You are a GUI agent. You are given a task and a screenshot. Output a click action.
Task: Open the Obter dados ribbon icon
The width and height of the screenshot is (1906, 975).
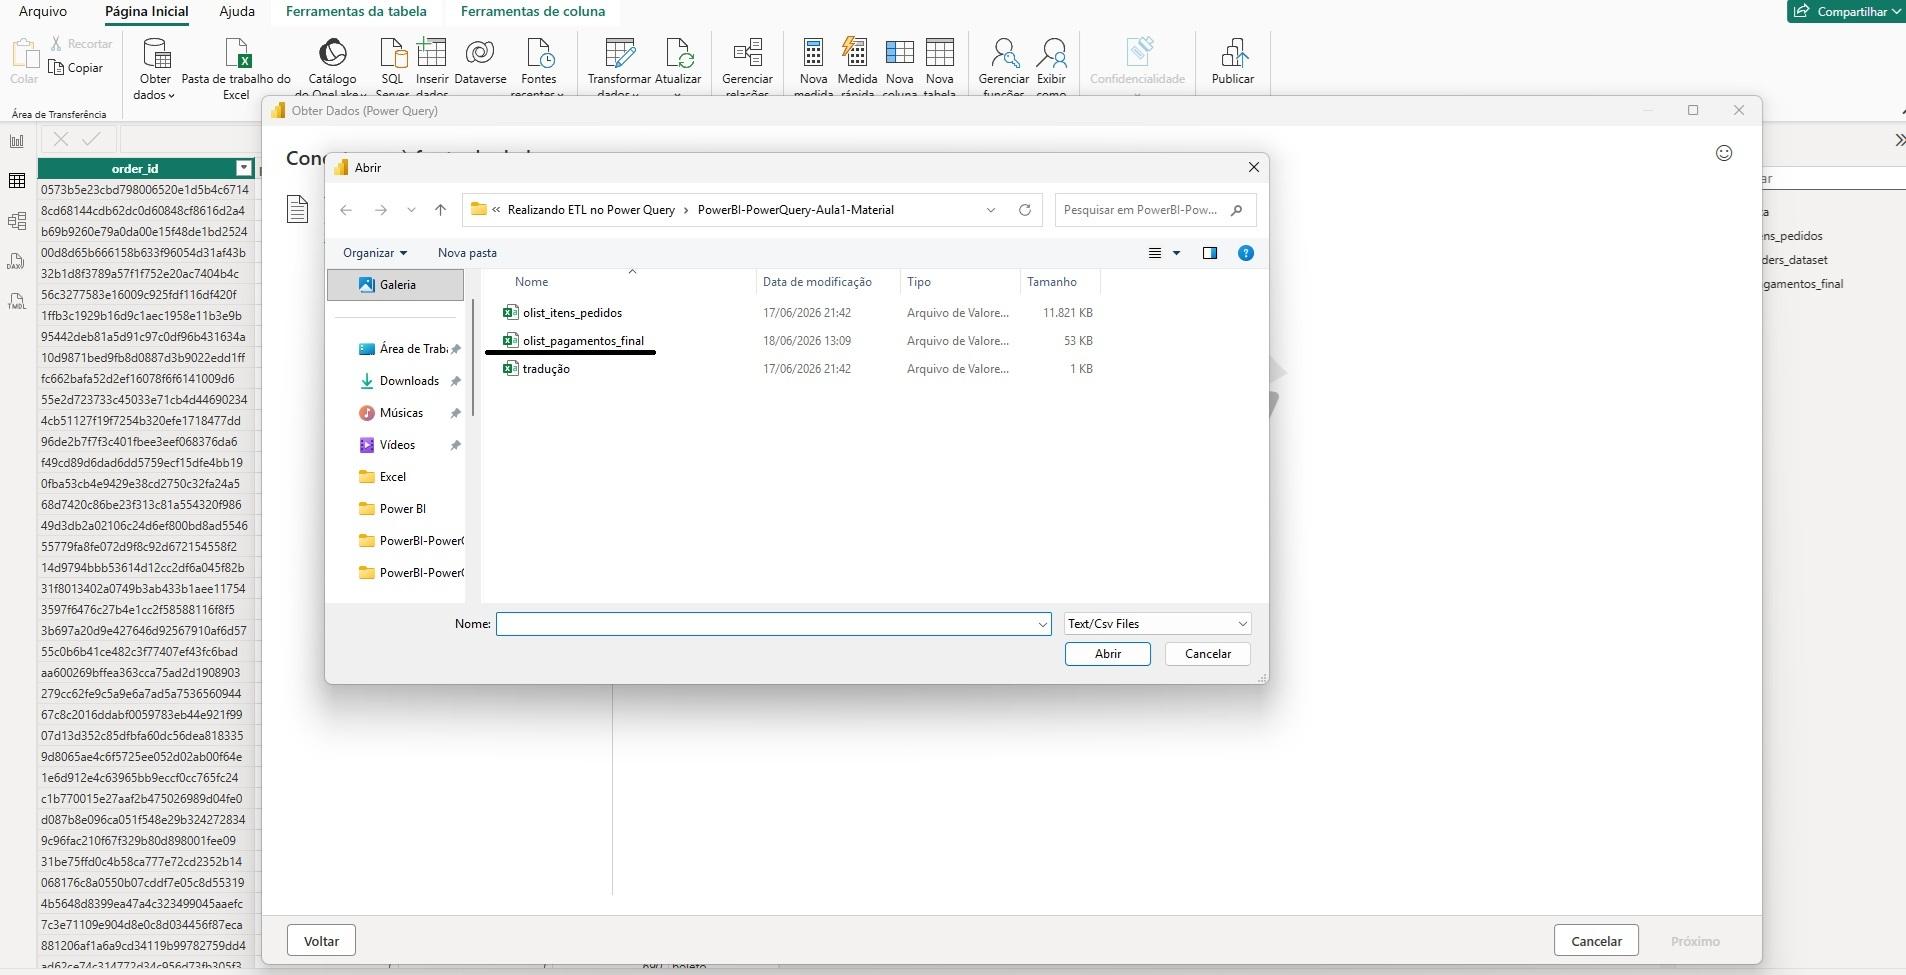tap(155, 52)
